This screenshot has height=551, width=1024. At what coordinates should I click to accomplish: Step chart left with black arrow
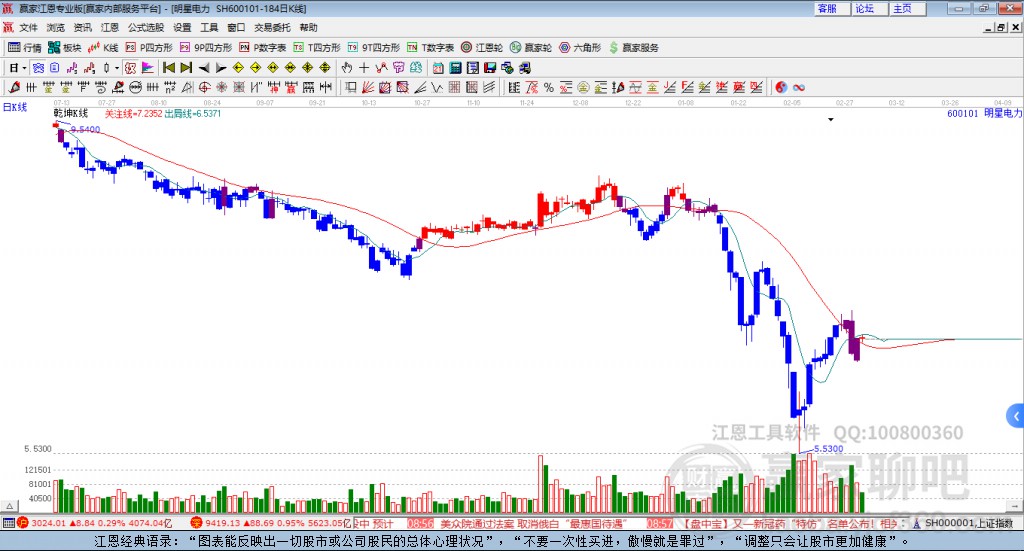click(x=204, y=68)
